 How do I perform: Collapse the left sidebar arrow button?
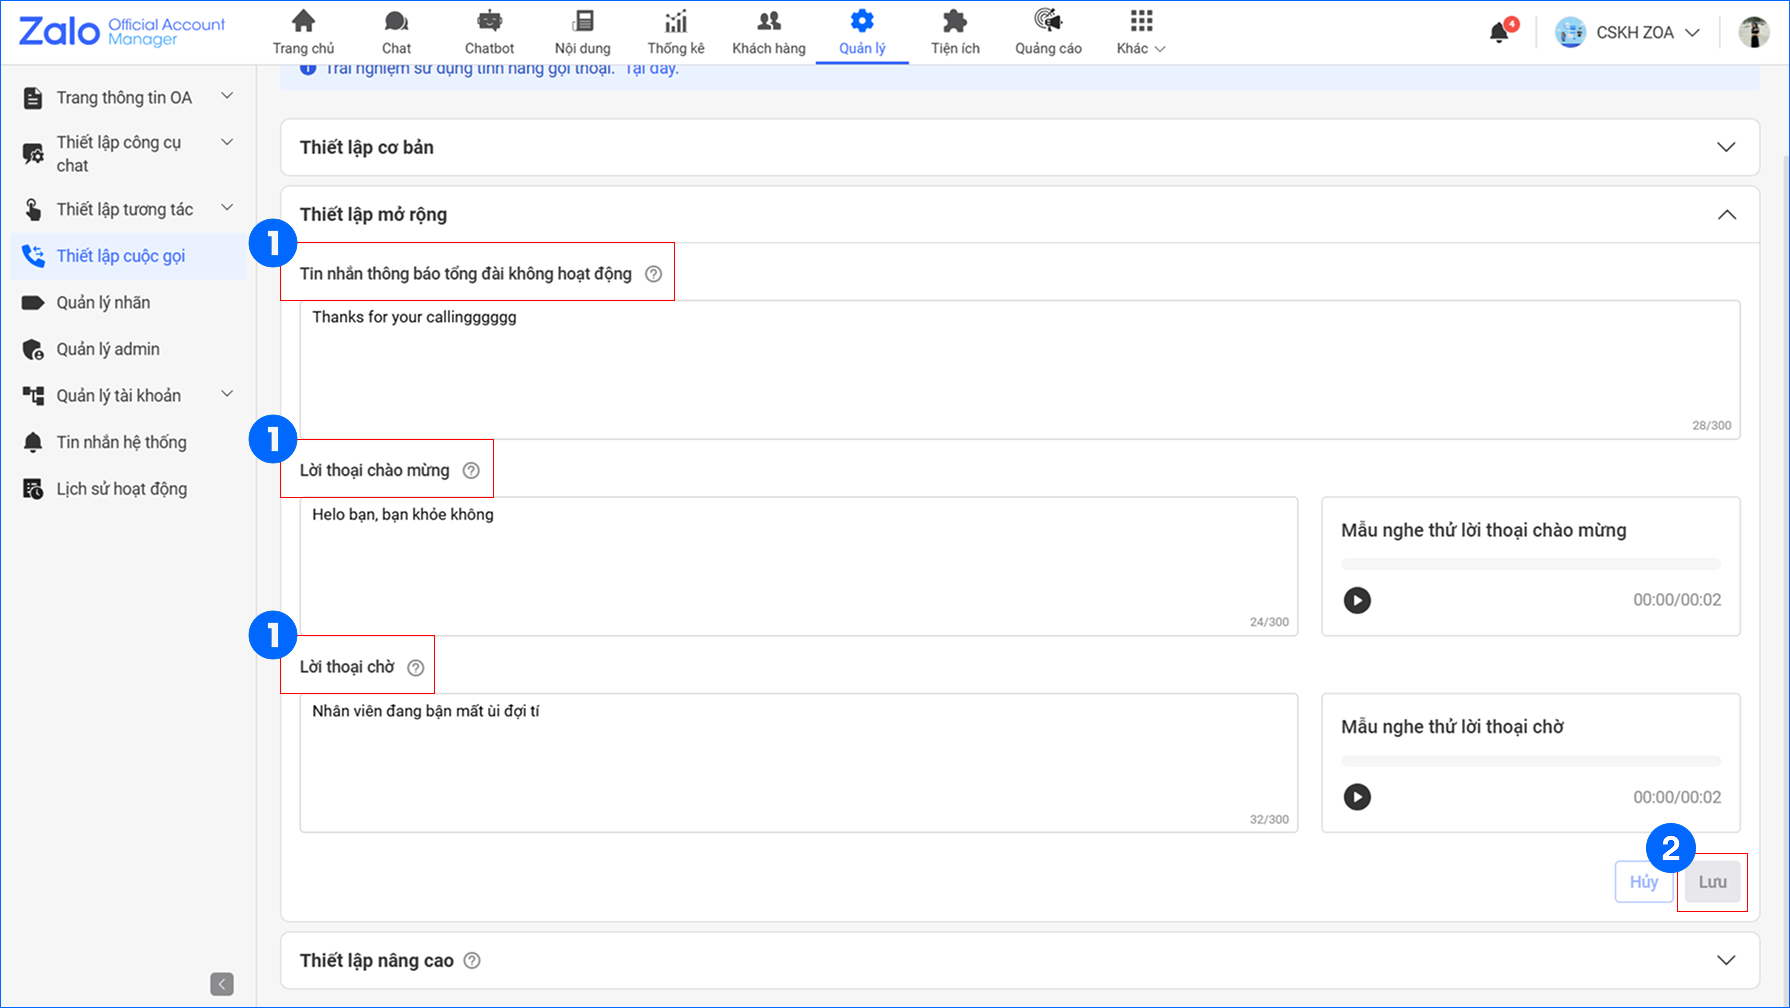click(222, 984)
